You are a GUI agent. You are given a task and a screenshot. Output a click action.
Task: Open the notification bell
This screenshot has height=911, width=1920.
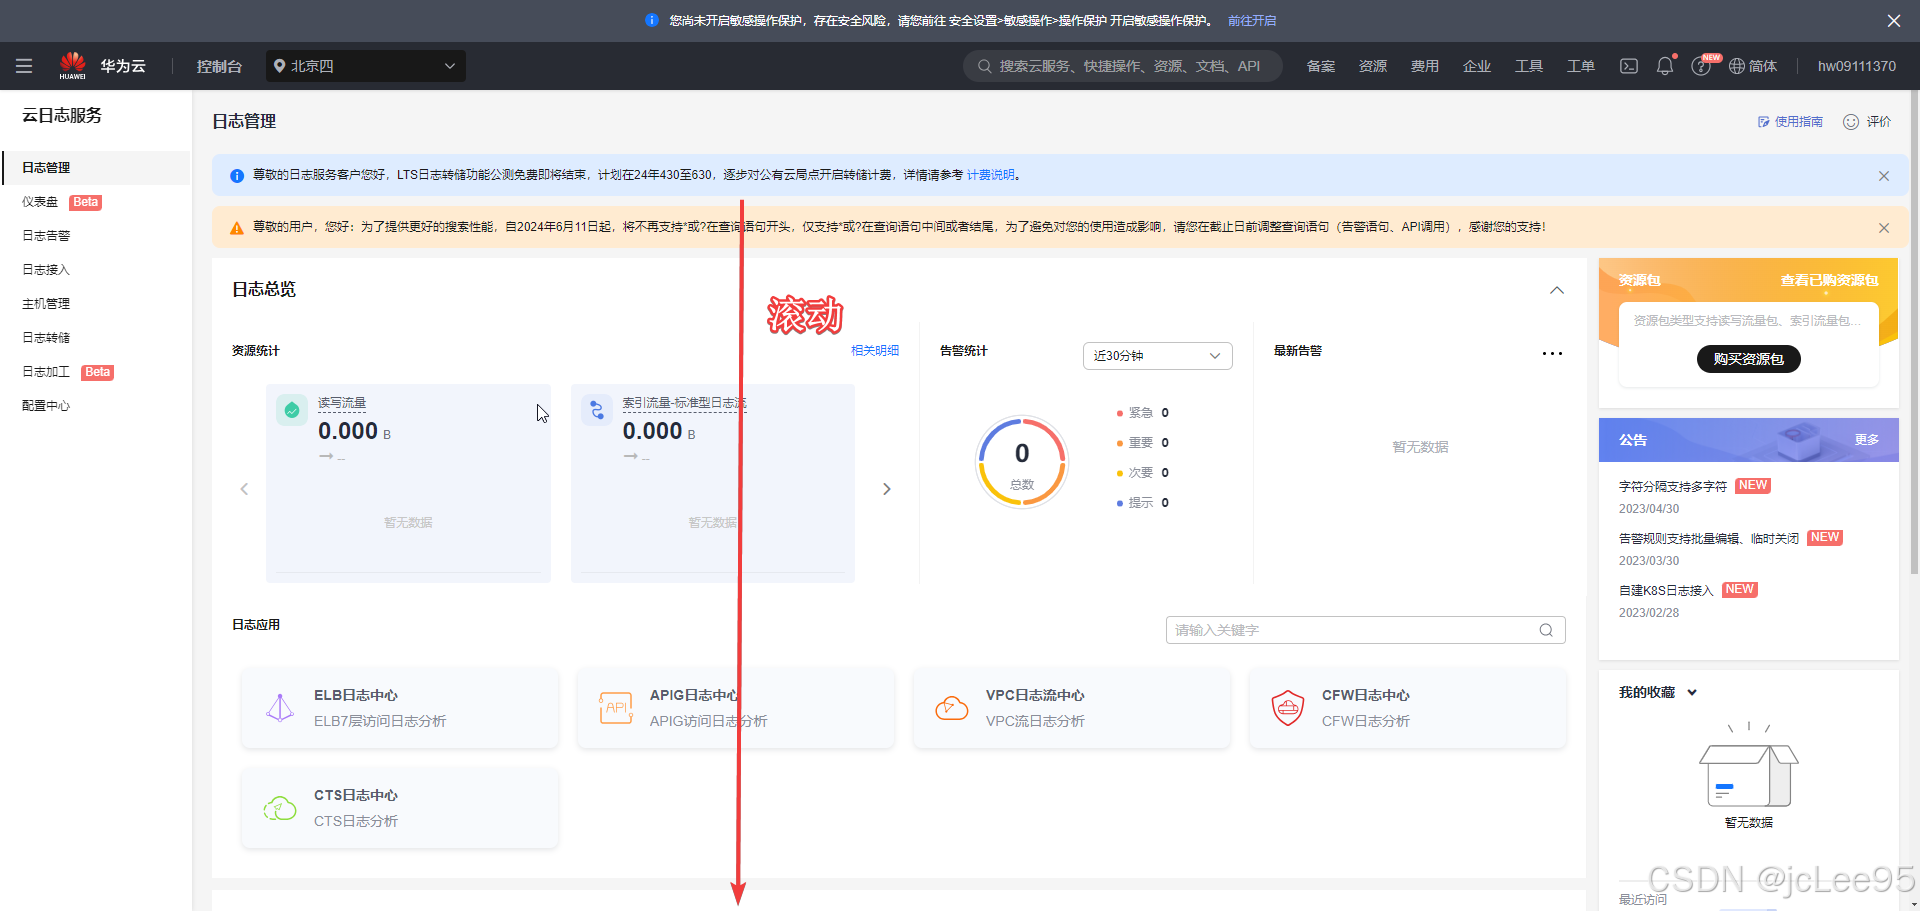pos(1665,66)
